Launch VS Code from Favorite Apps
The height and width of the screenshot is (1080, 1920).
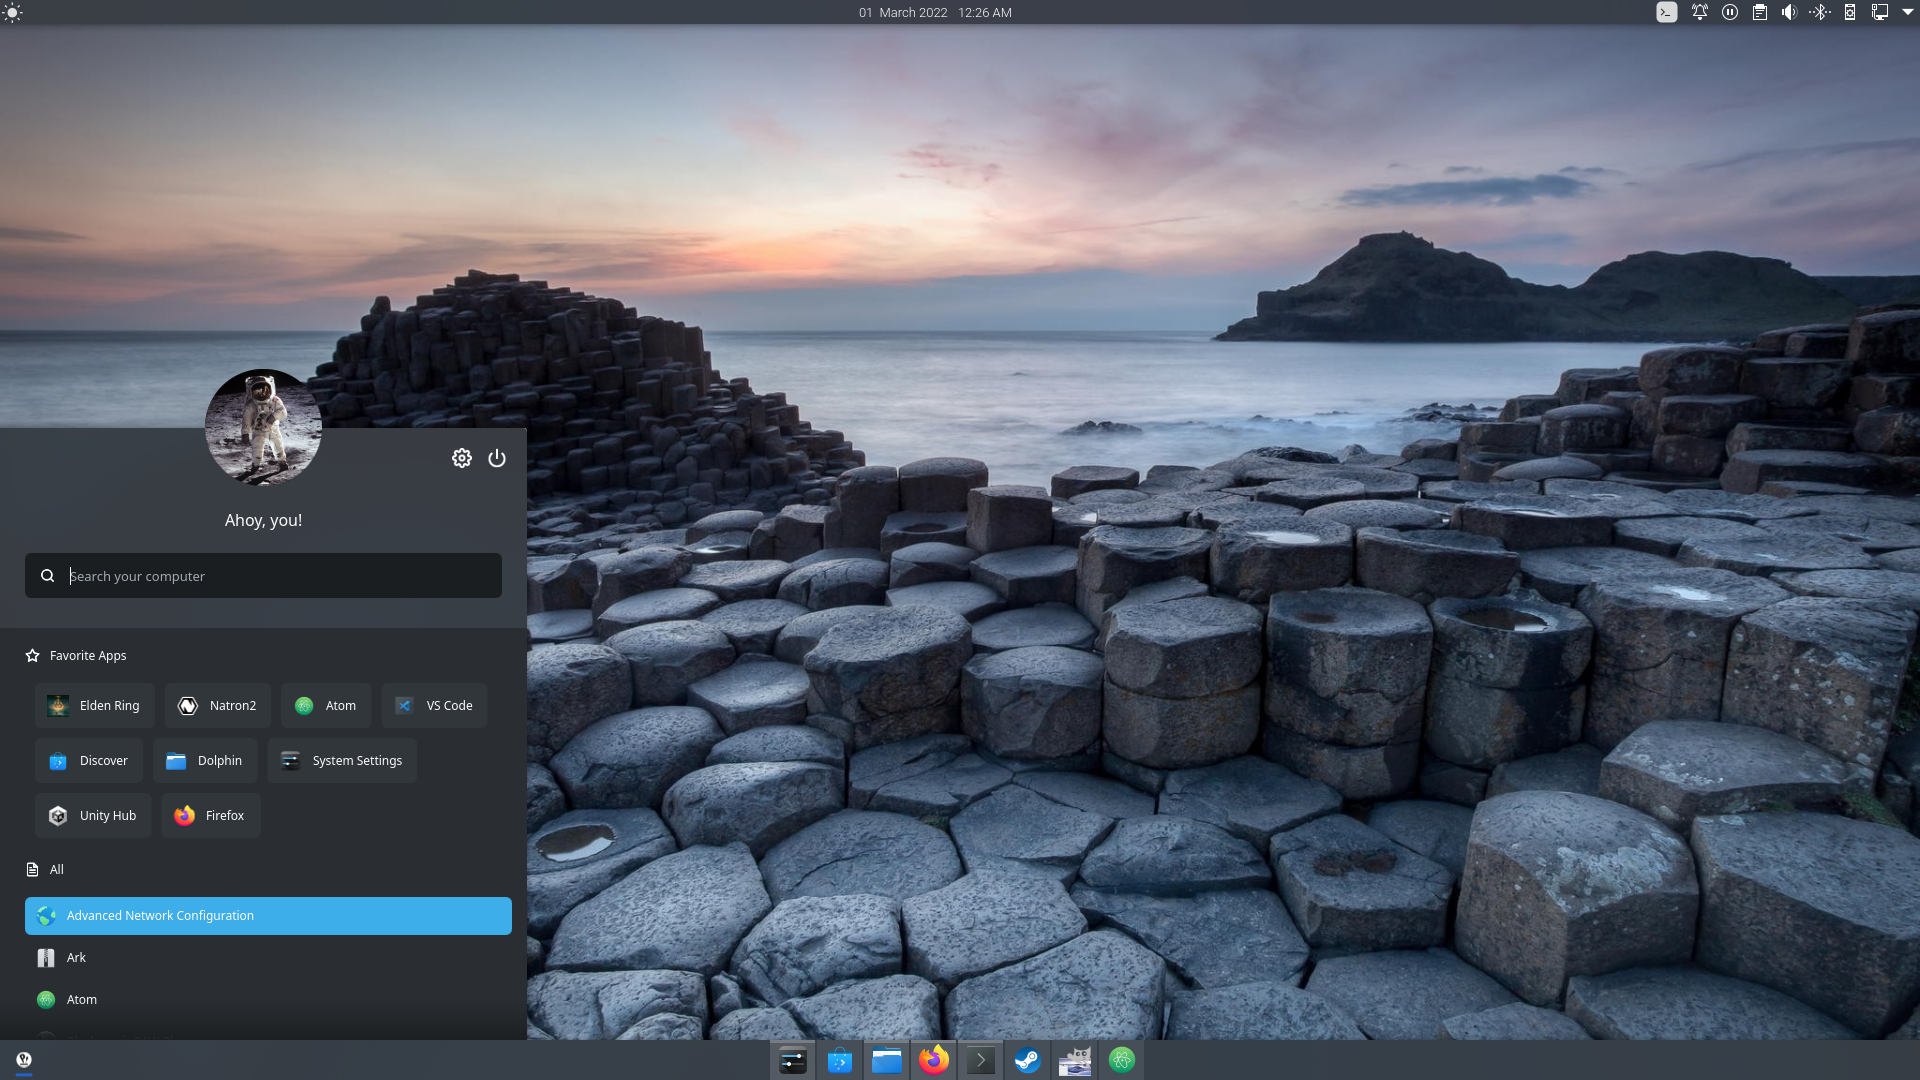pos(434,704)
